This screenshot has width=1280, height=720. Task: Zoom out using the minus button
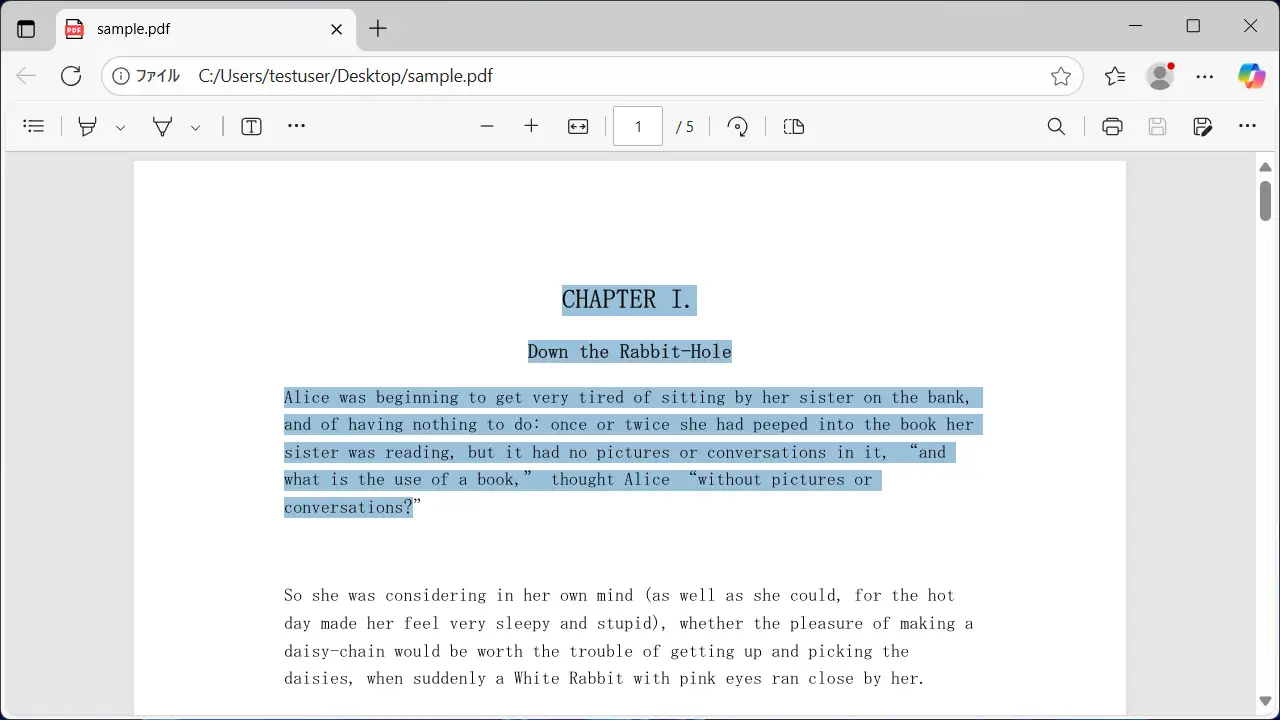tap(487, 126)
